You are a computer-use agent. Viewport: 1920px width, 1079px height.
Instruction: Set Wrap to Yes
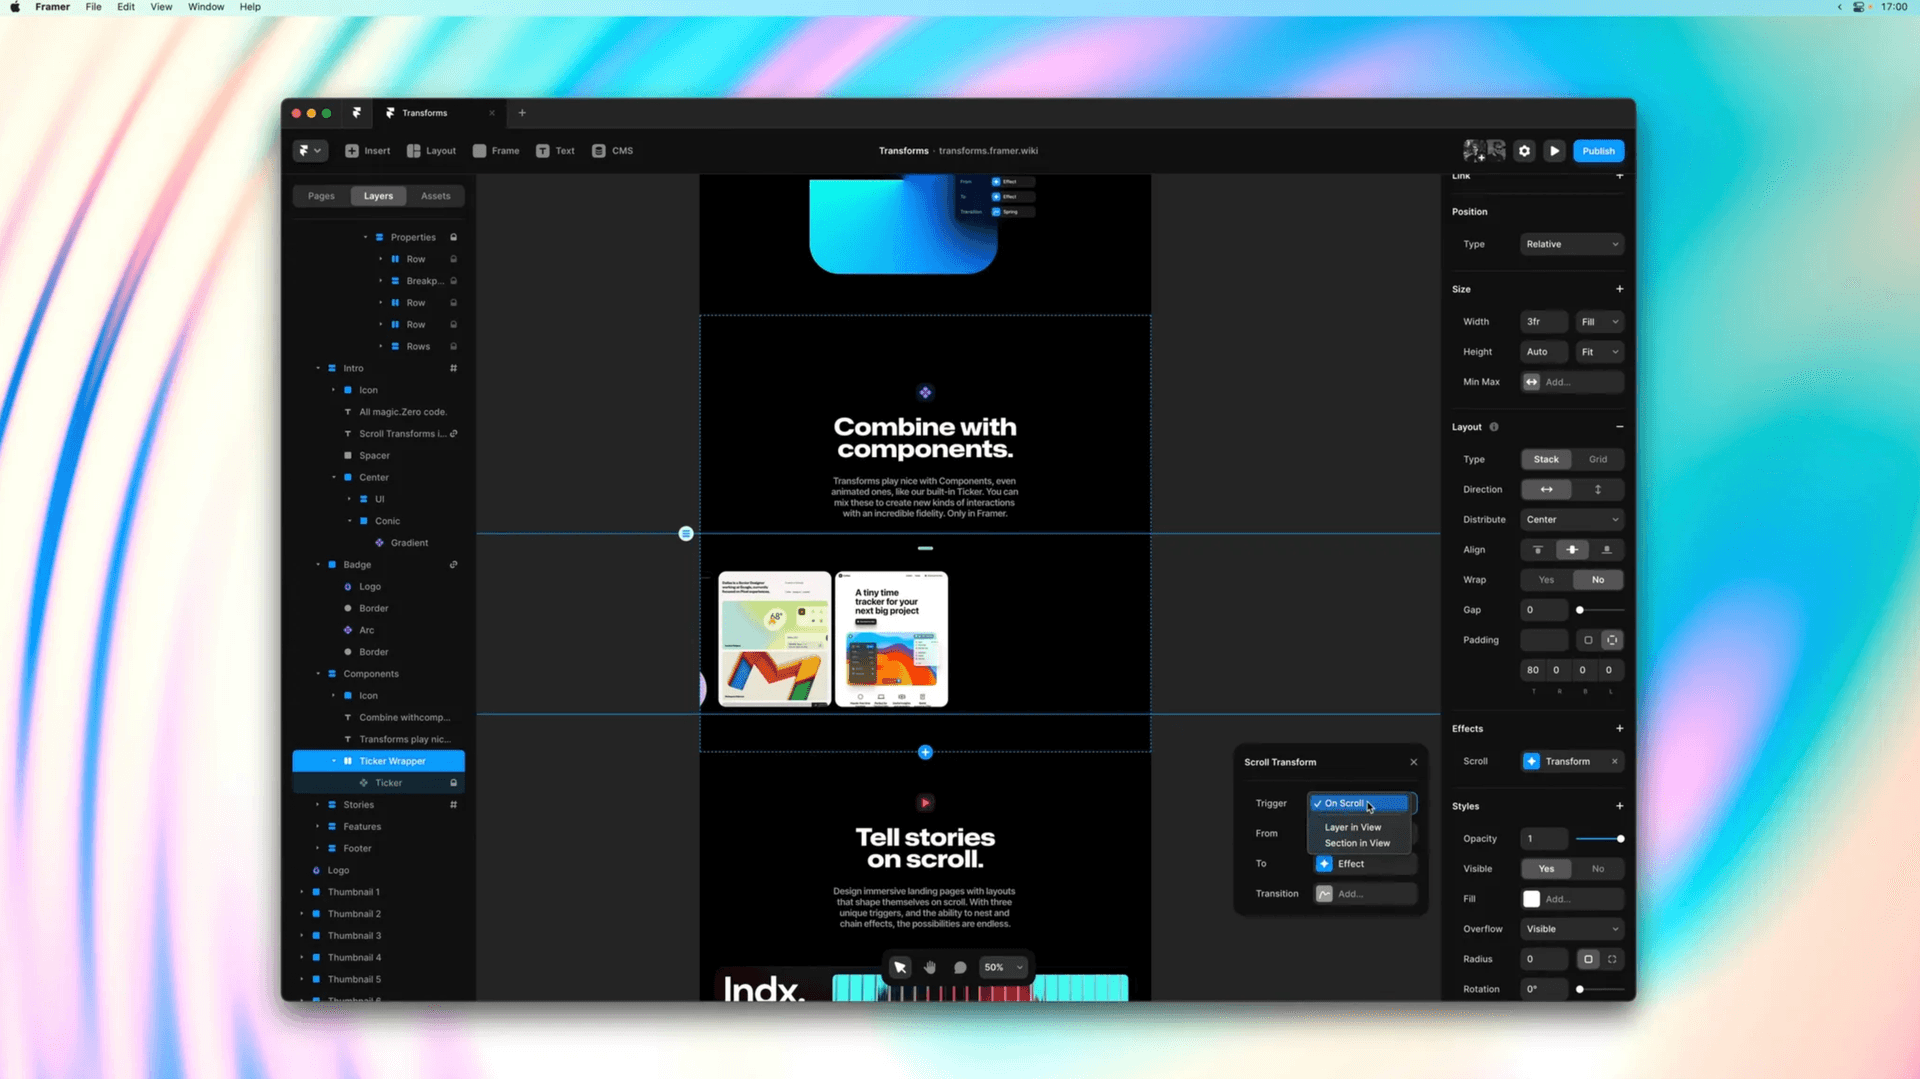(x=1546, y=580)
